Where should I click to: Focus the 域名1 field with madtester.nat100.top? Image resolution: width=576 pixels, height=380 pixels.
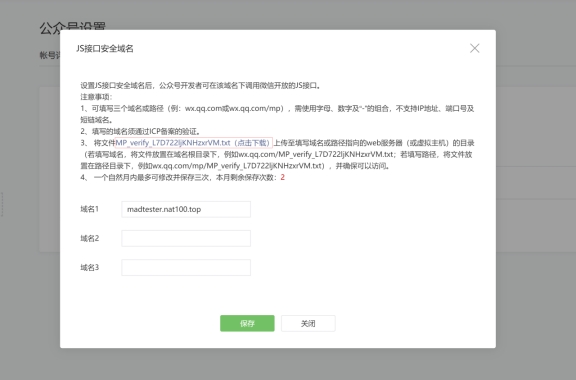(x=186, y=209)
